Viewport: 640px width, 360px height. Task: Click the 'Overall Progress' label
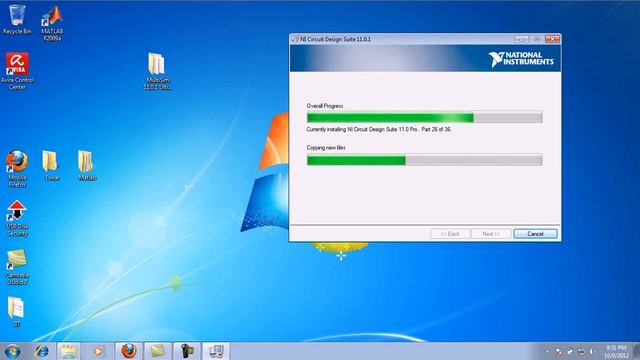pos(325,106)
